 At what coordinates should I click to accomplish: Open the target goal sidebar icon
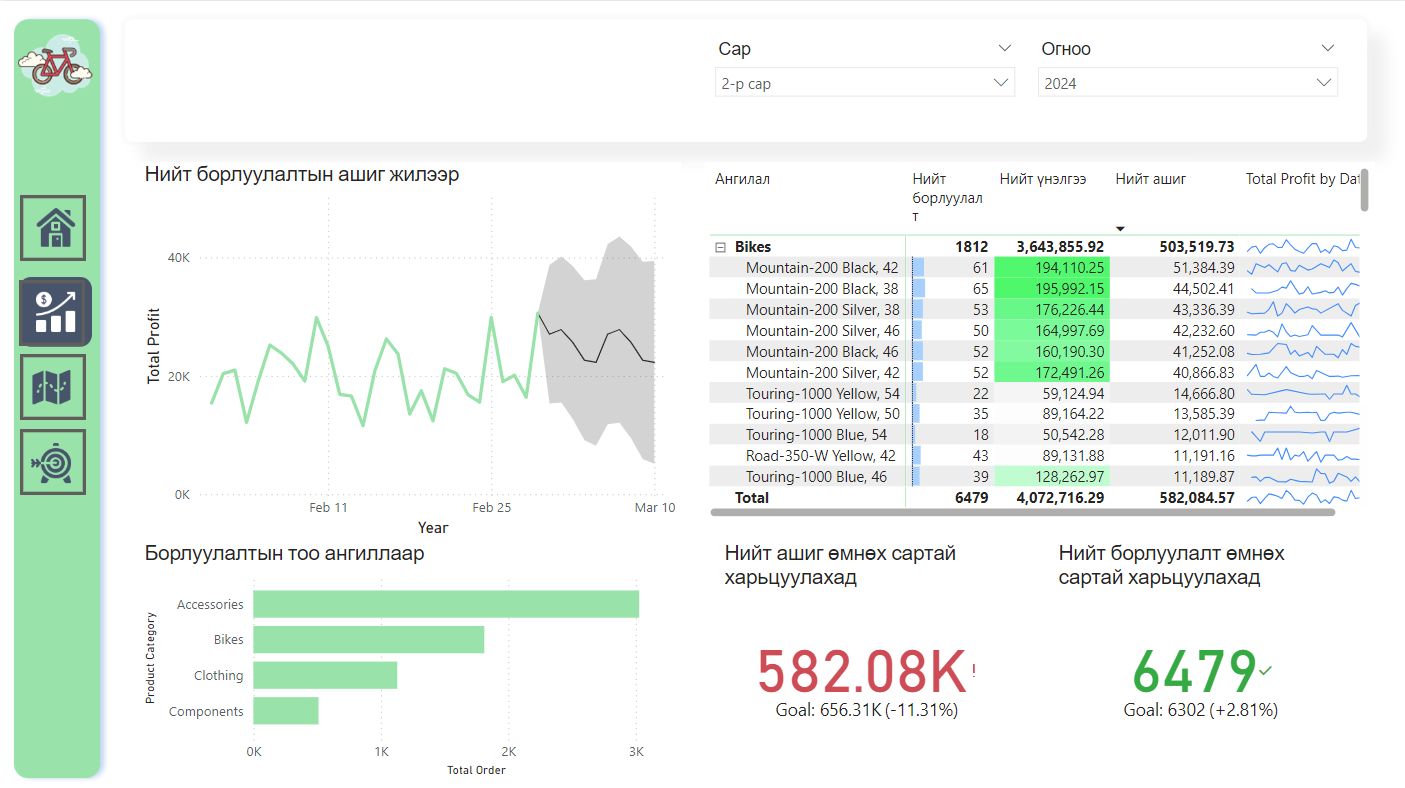click(53, 462)
